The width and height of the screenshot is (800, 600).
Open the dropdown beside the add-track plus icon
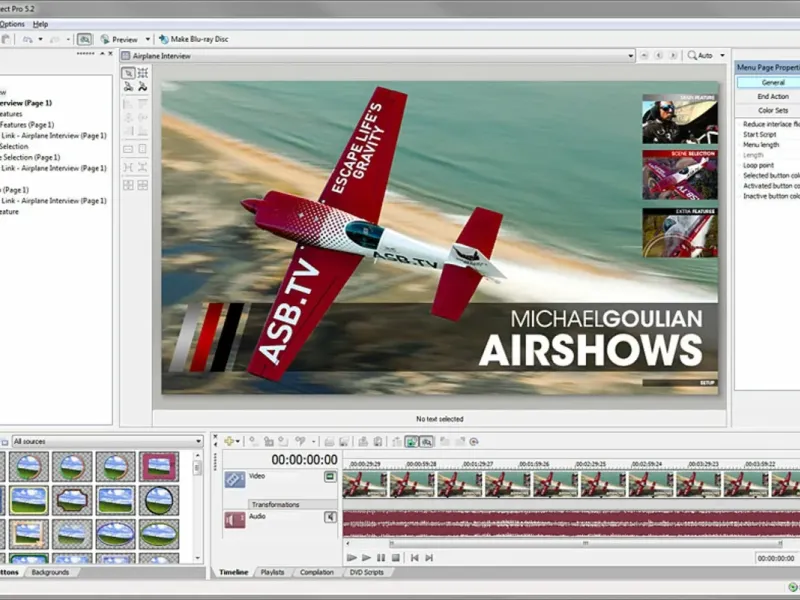point(238,441)
